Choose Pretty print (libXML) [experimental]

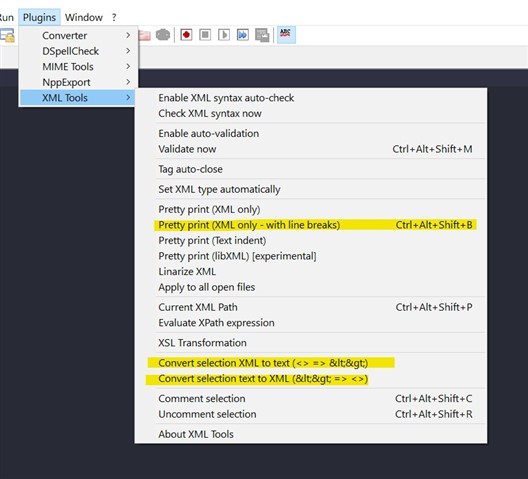[x=310, y=256]
